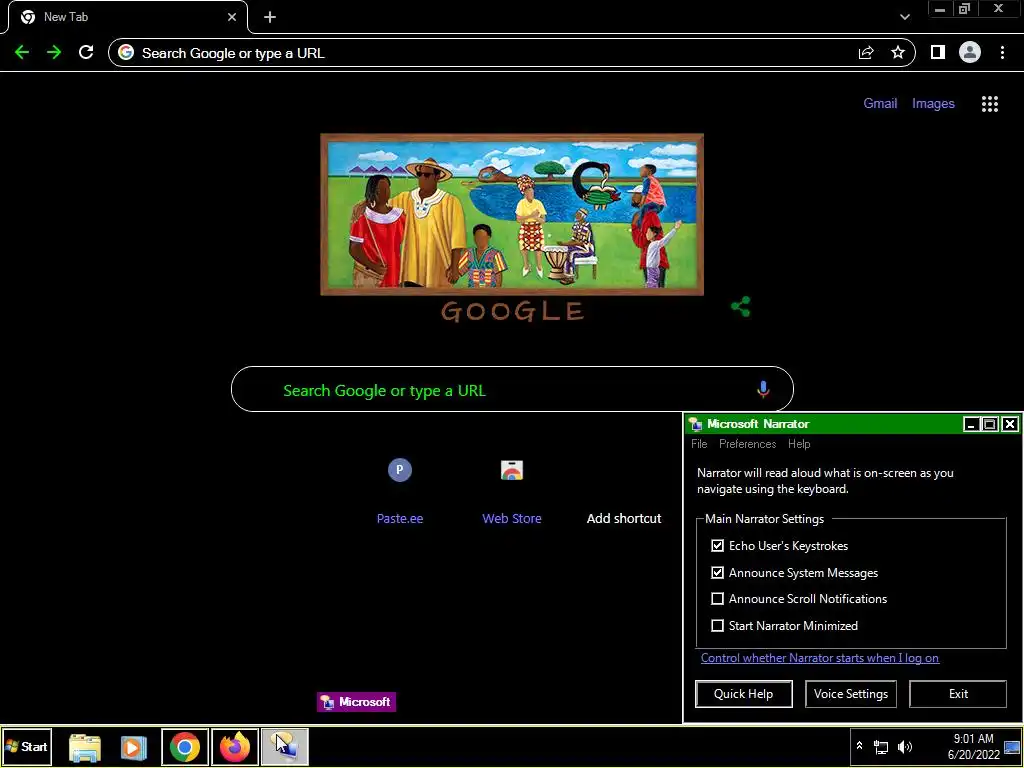Open Windows Explorer from taskbar
Viewport: 1024px width, 768px height.
[x=85, y=747]
